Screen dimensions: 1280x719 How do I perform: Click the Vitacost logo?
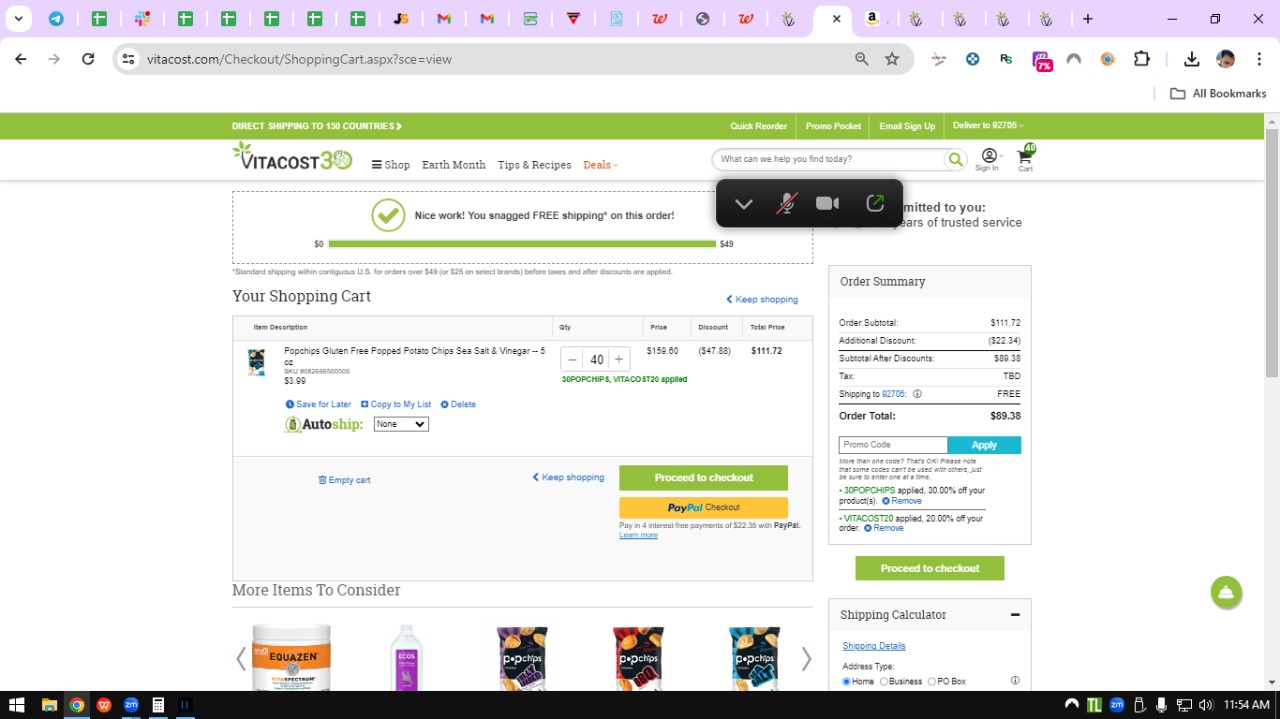click(292, 156)
